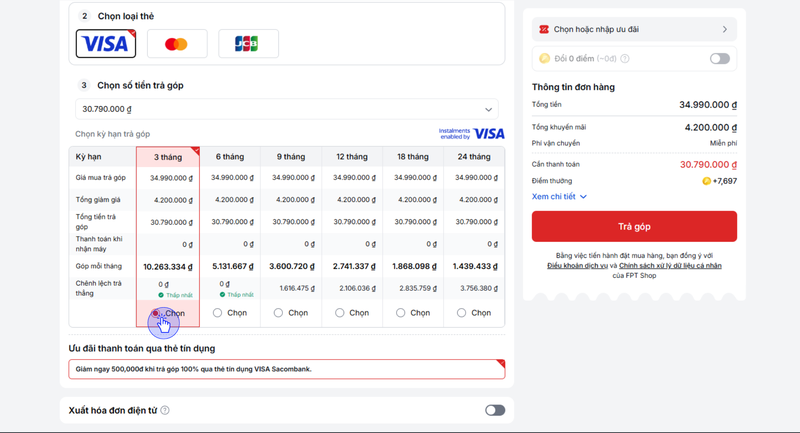The width and height of the screenshot is (800, 433).
Task: Enable Xuất hóa đơn điện tử toggle
Action: tap(495, 410)
